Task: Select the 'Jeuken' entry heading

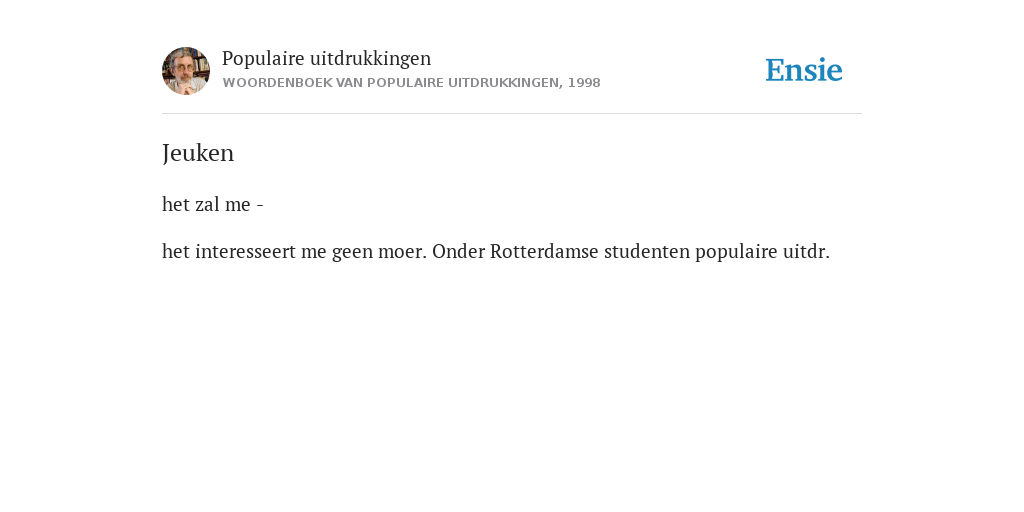Action: (198, 153)
